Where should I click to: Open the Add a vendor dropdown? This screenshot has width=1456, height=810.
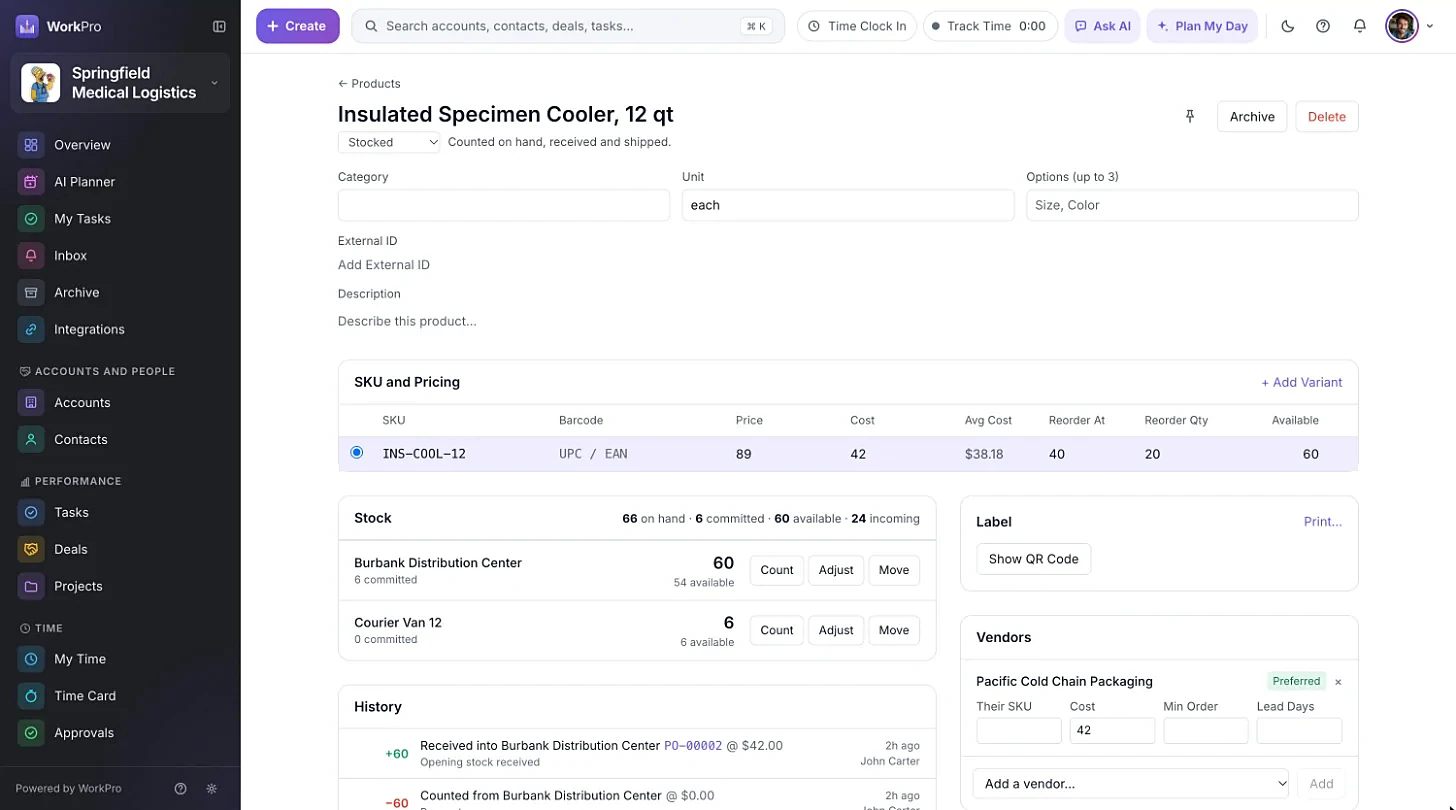coord(1131,784)
